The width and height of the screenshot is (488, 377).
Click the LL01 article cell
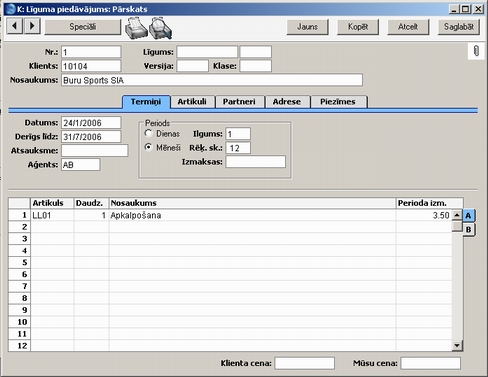tap(52, 215)
